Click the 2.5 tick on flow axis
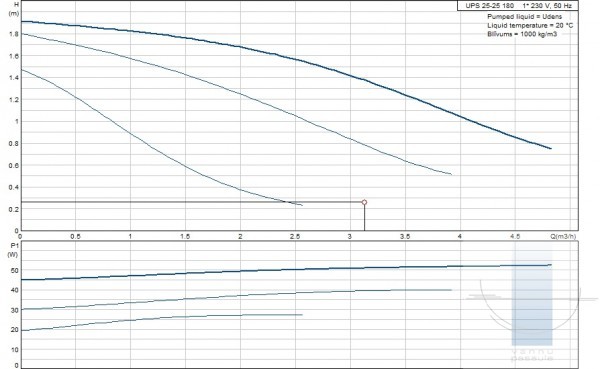Viewport: 600px width, 369px height. click(x=295, y=237)
